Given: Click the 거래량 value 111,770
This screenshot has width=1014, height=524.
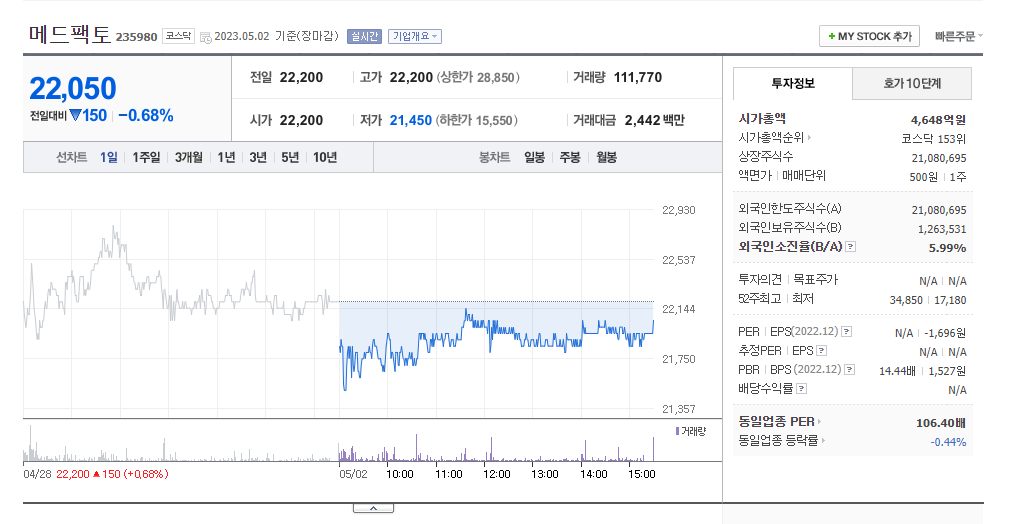Looking at the screenshot, I should point(638,78).
